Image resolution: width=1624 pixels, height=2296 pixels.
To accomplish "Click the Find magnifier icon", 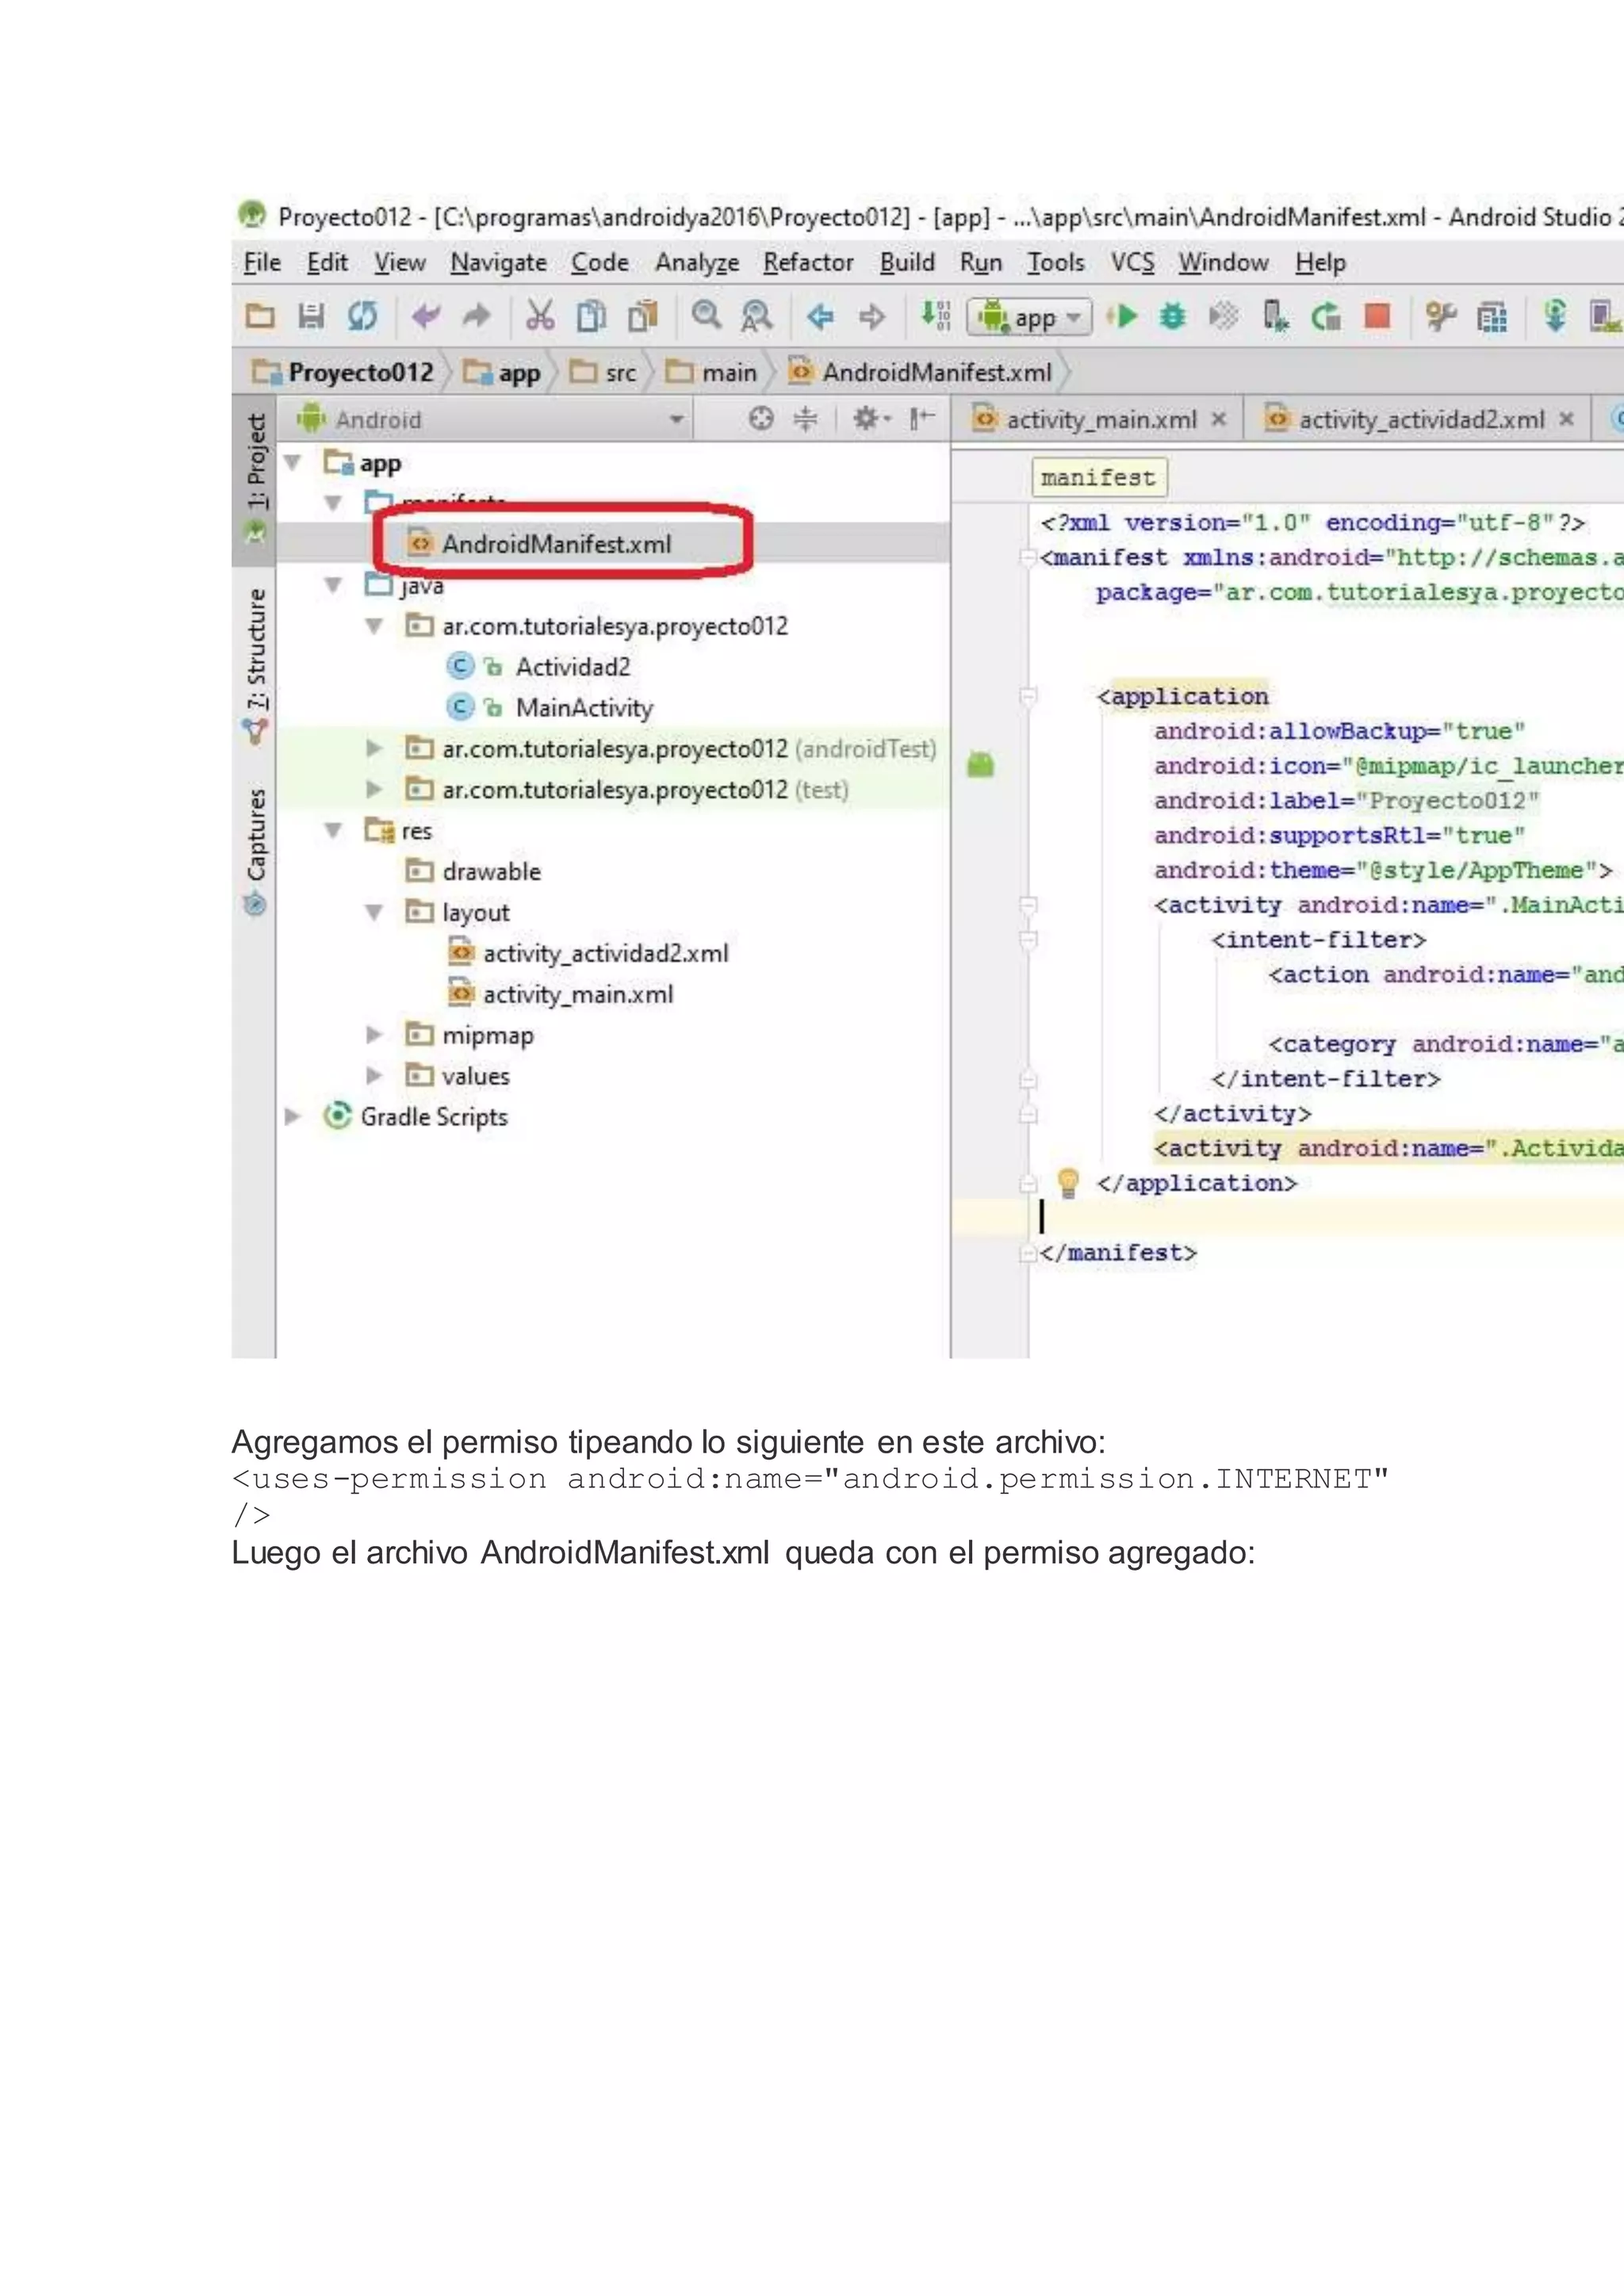I will (x=706, y=315).
